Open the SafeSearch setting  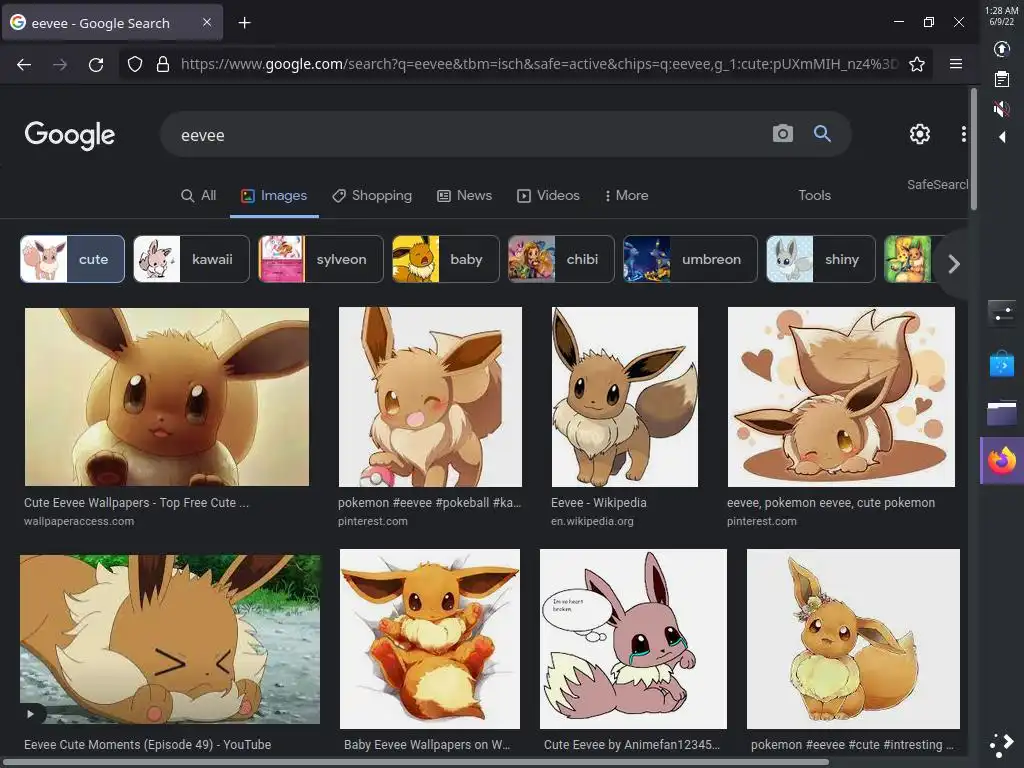937,184
